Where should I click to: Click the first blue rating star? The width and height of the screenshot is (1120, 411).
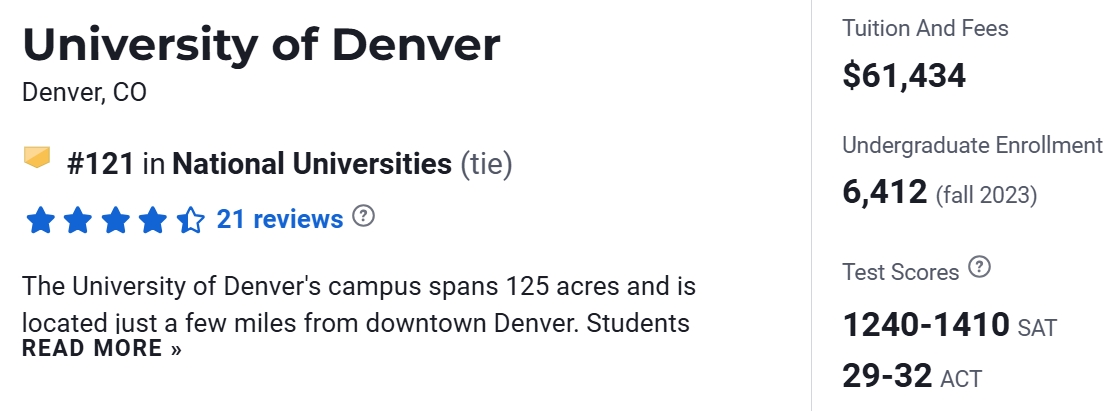tap(39, 219)
